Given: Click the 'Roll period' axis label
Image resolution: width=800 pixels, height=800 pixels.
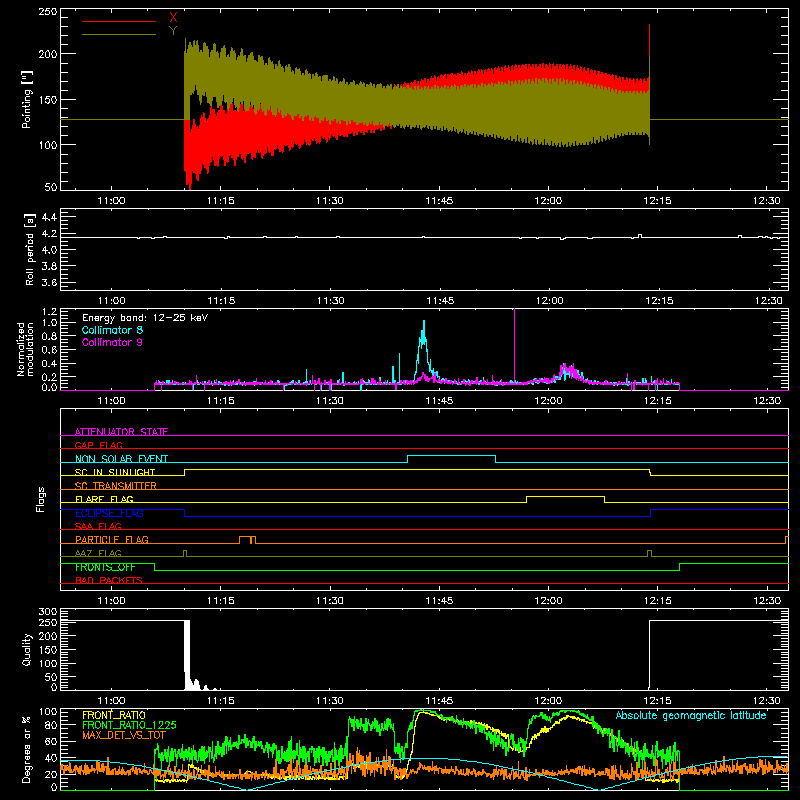Looking at the screenshot, I should 30,249.
